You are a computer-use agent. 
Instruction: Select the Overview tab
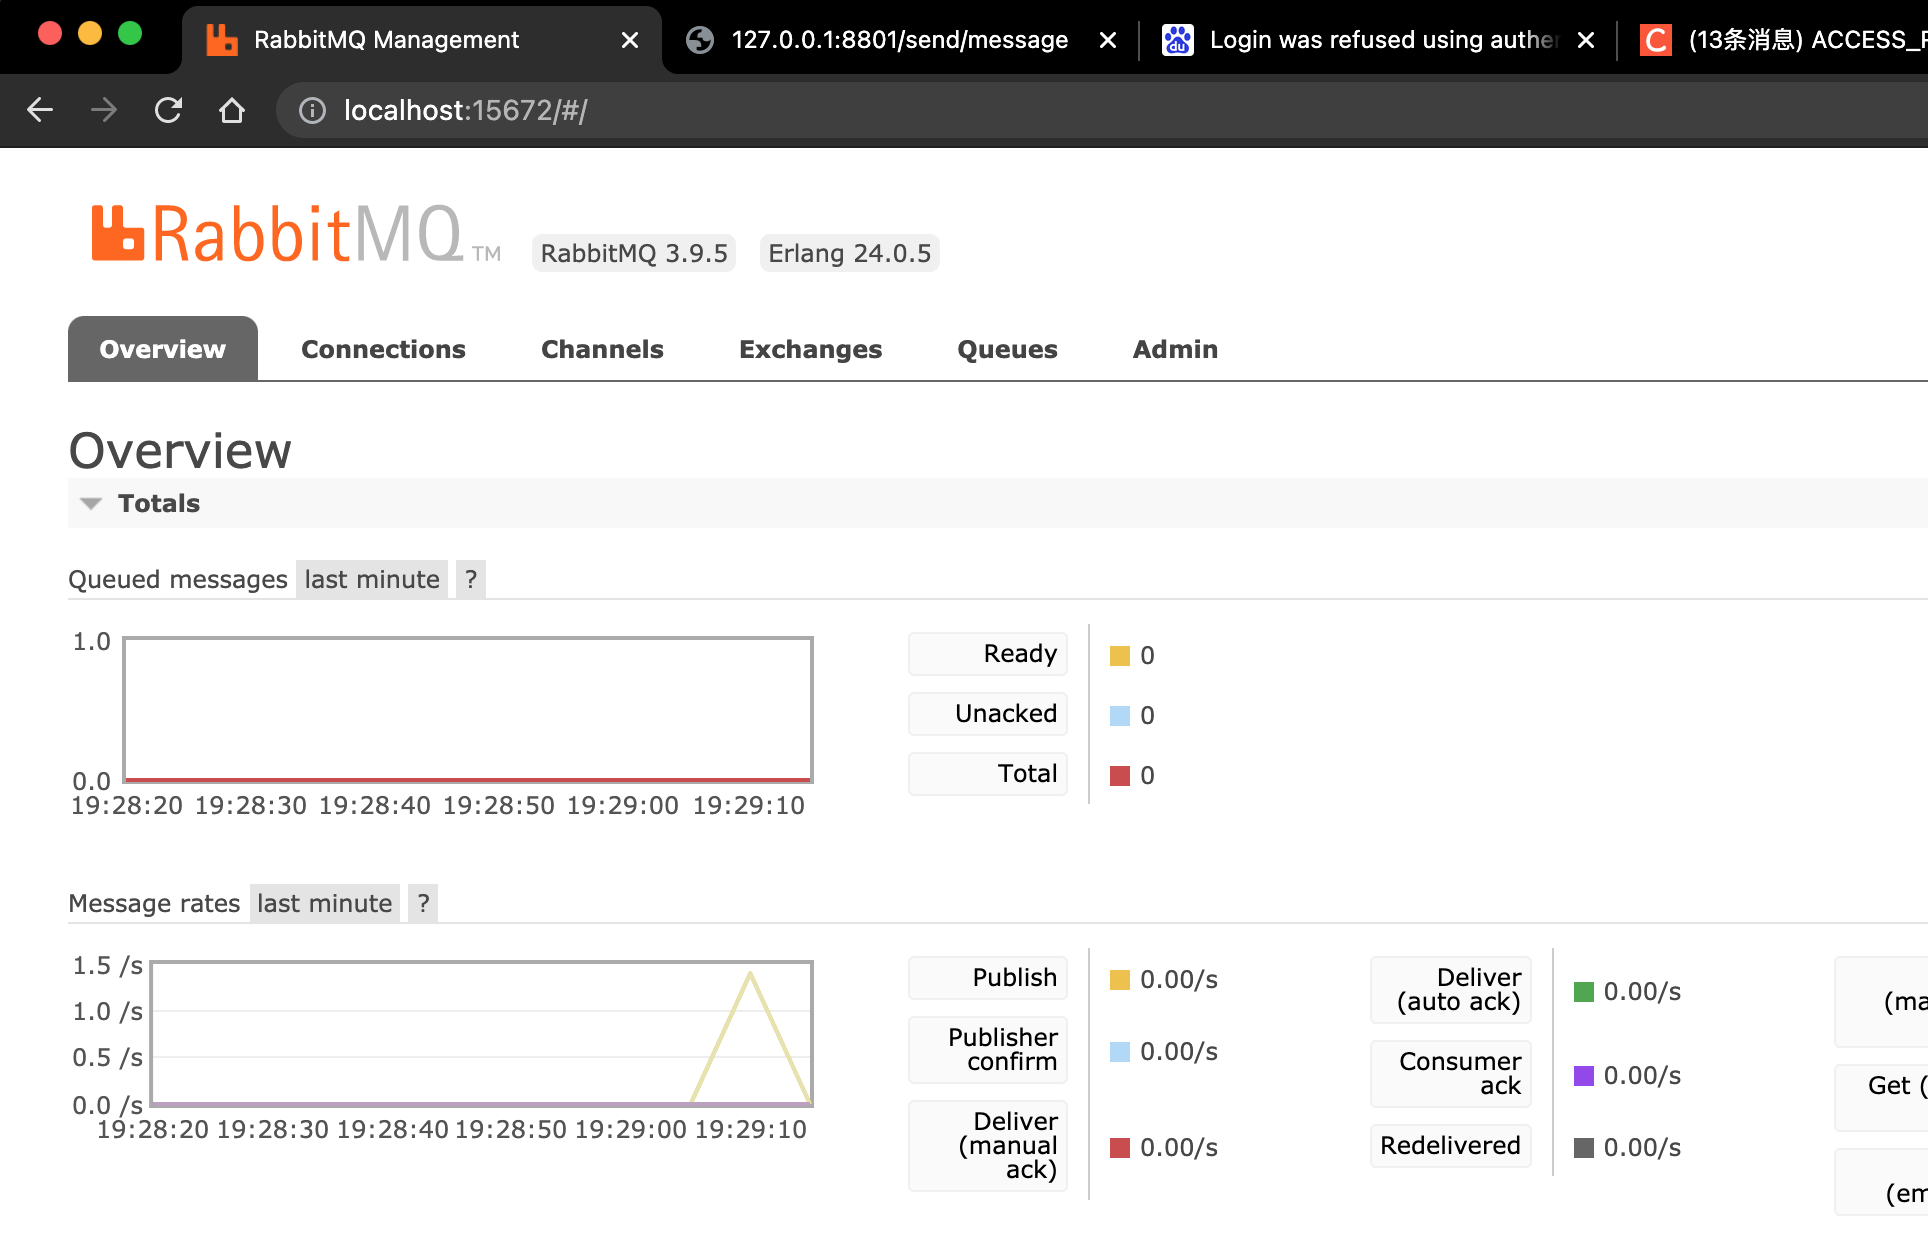163,349
